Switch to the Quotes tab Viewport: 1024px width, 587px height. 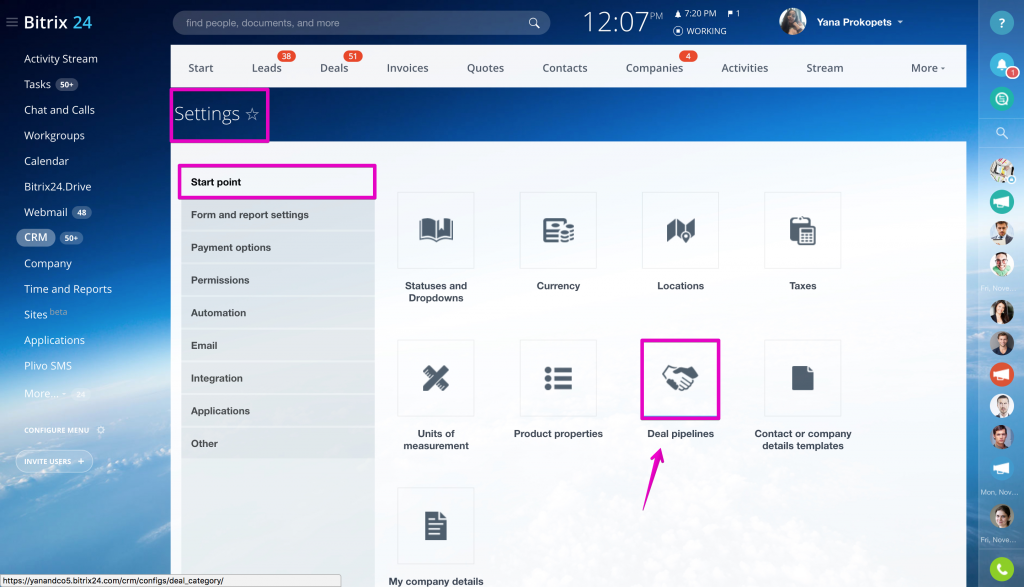485,68
